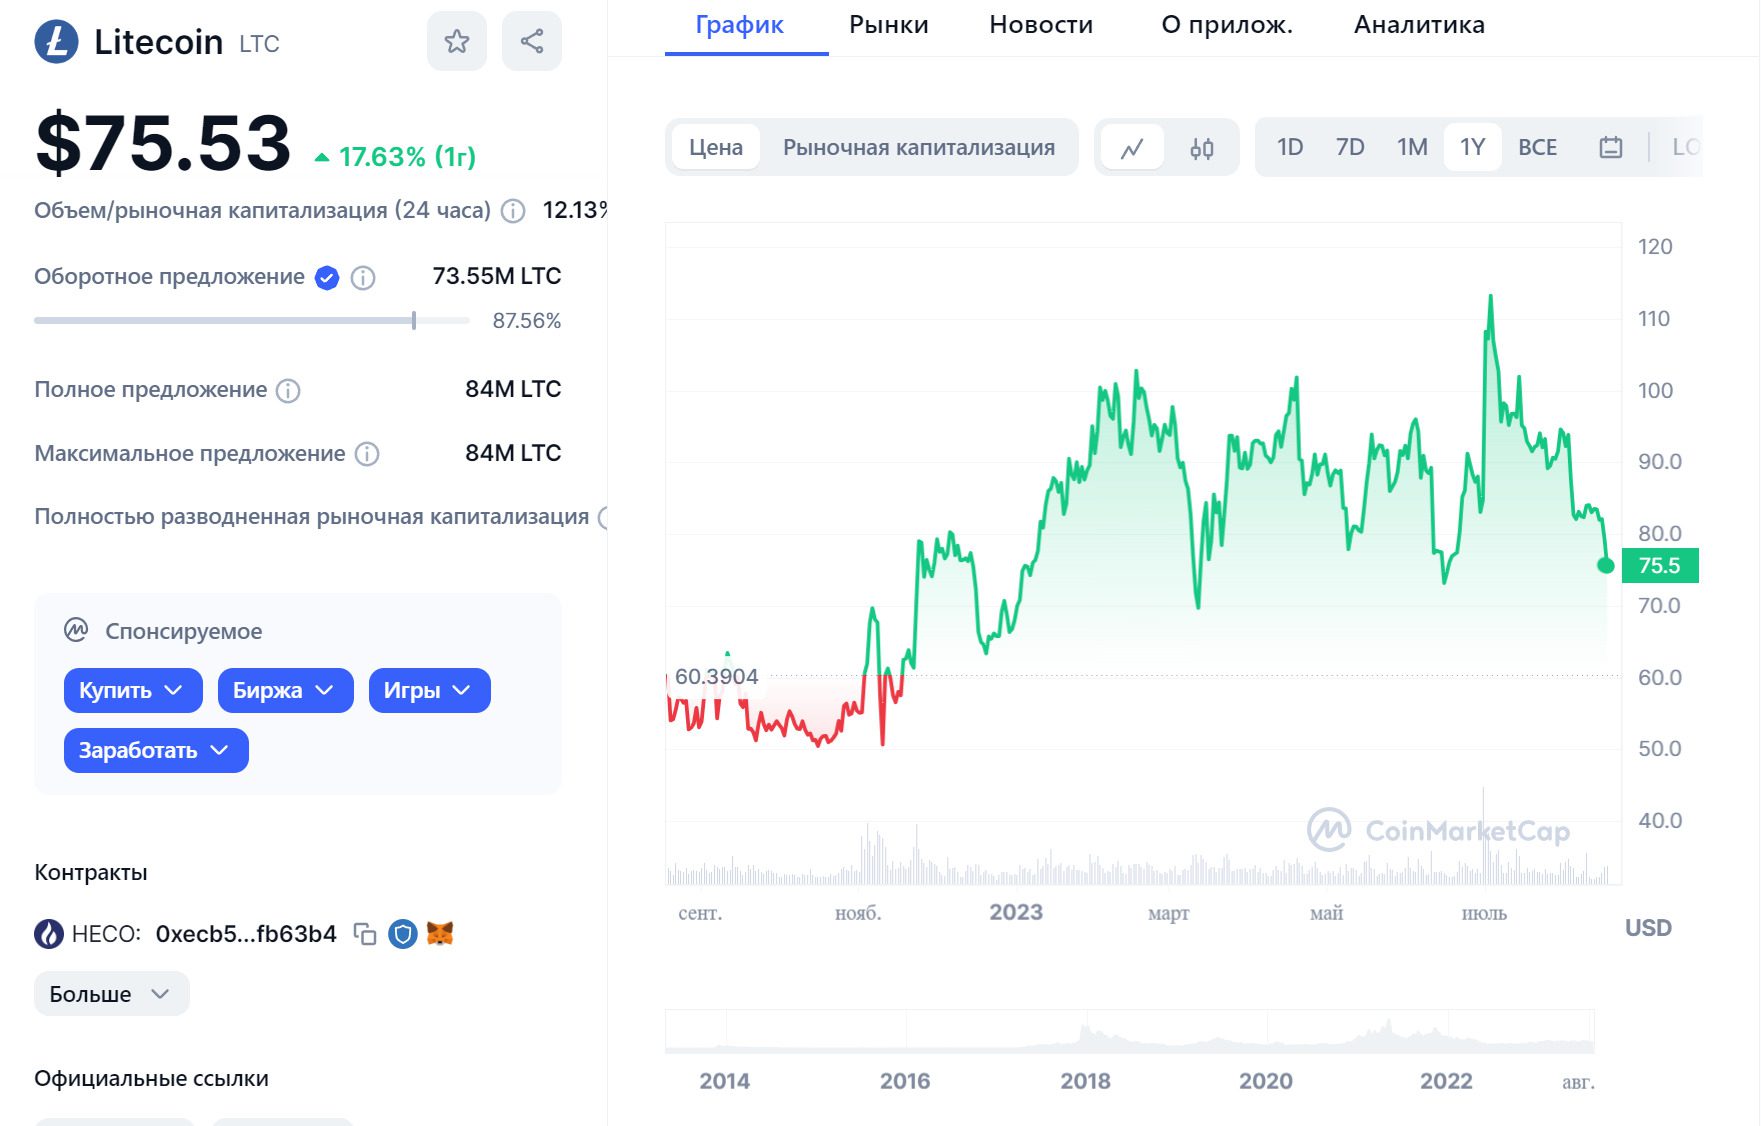Image resolution: width=1761 pixels, height=1126 pixels.
Task: Click the HECO contract address 0xecb5...fb63b4
Action: click(246, 934)
